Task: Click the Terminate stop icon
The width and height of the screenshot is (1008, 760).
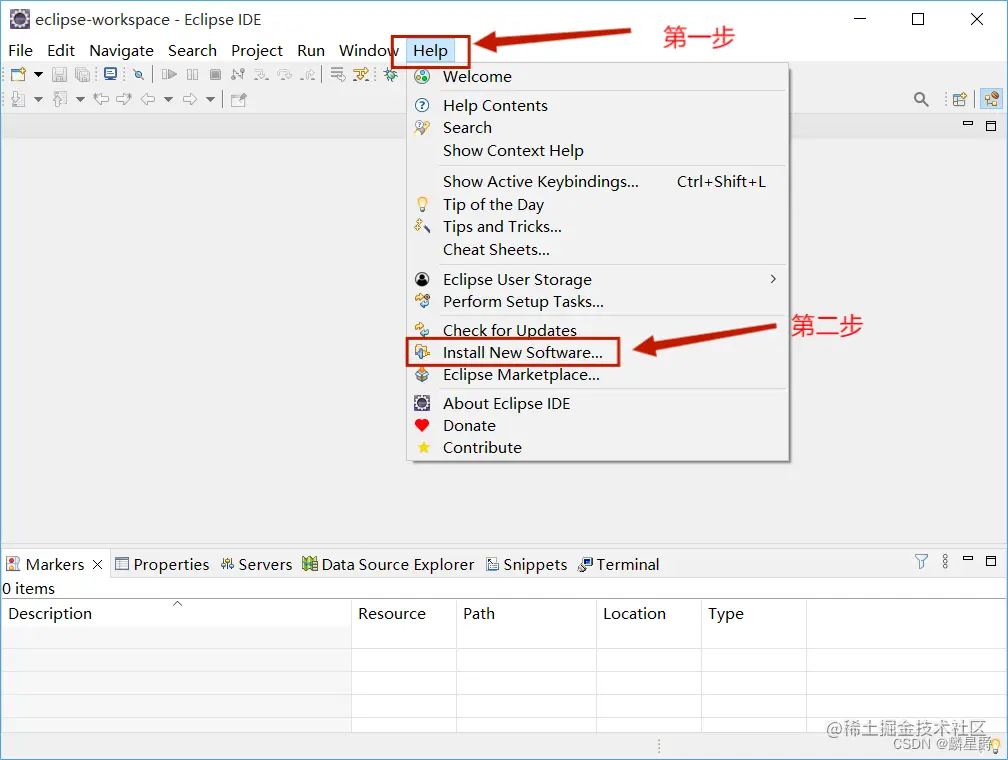Action: pos(215,75)
